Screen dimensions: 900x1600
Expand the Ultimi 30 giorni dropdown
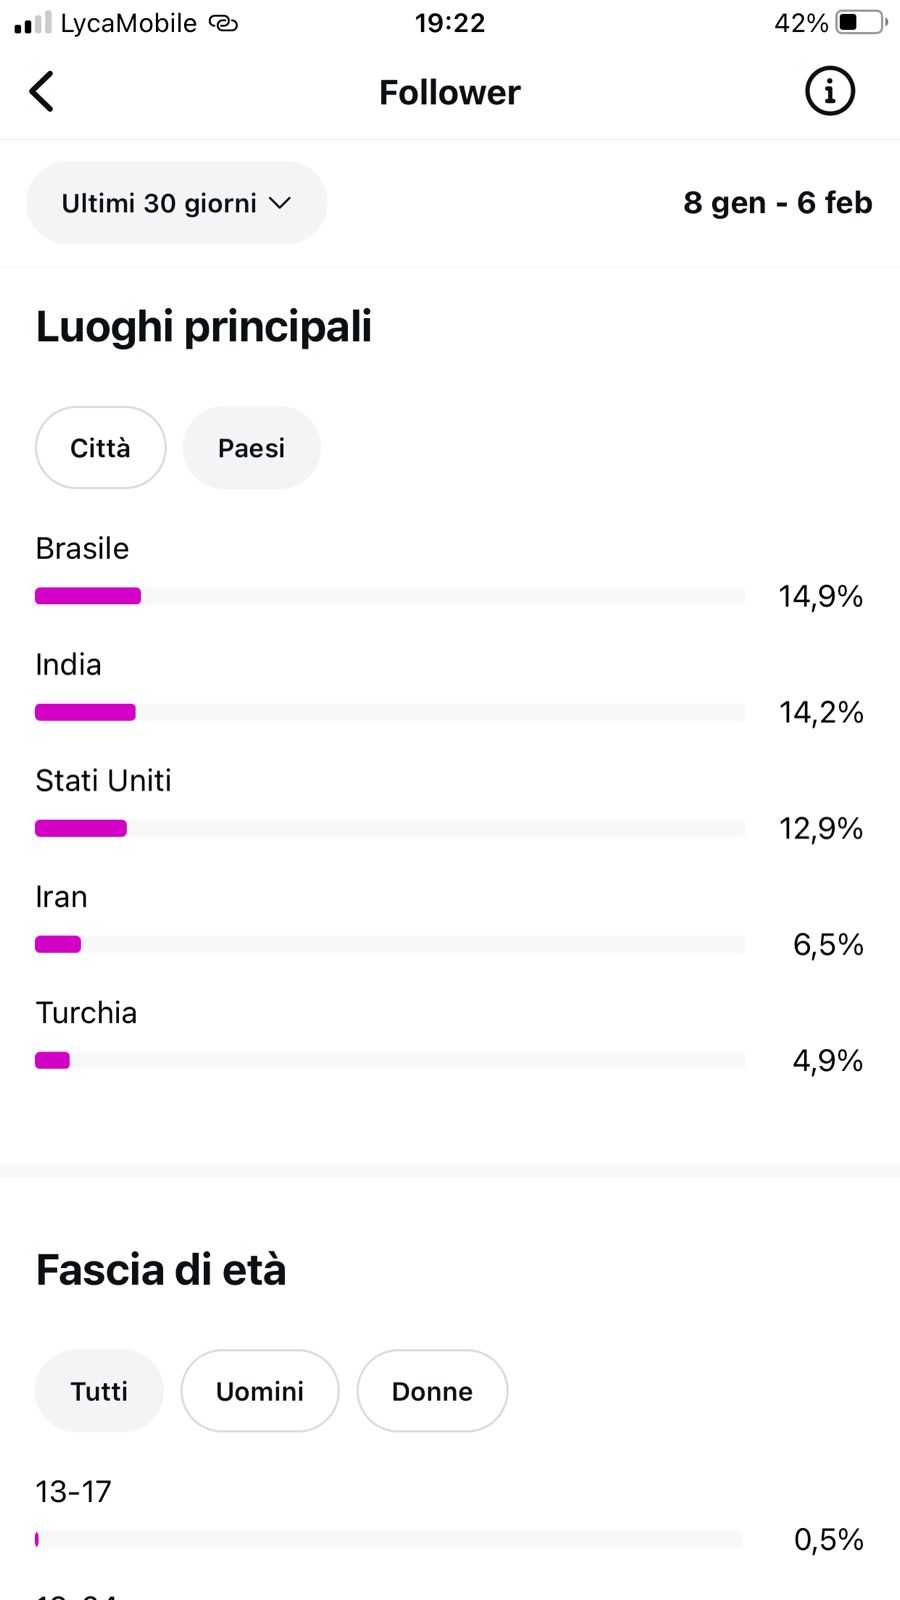pyautogui.click(x=176, y=203)
